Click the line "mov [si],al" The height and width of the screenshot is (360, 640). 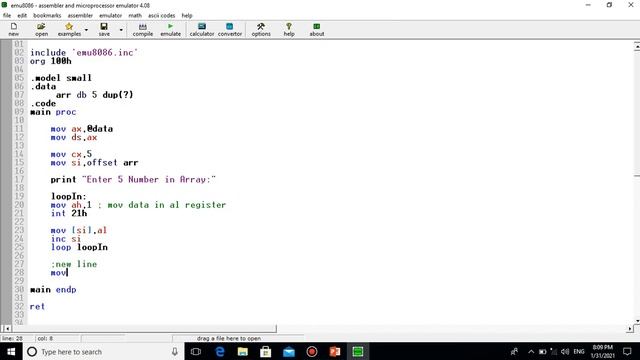(x=79, y=230)
